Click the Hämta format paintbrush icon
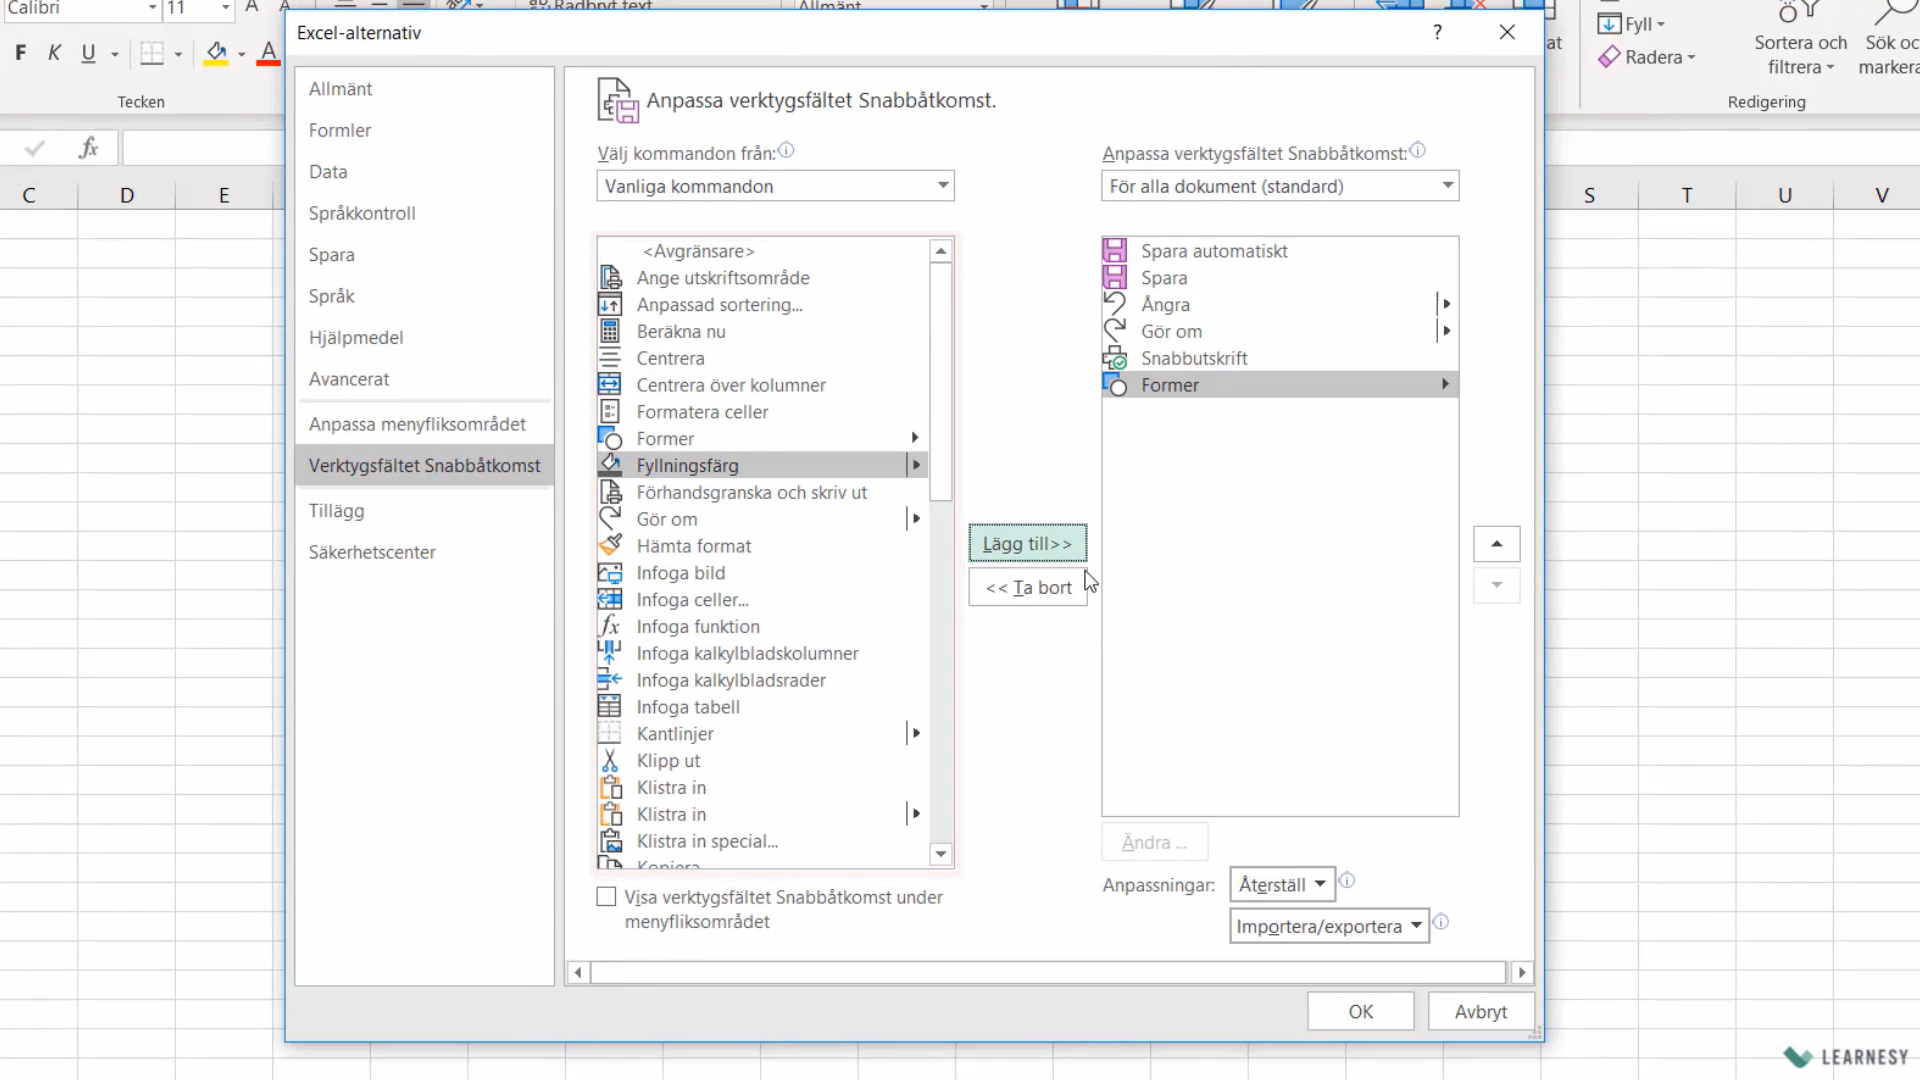1920x1080 pixels. (x=610, y=546)
